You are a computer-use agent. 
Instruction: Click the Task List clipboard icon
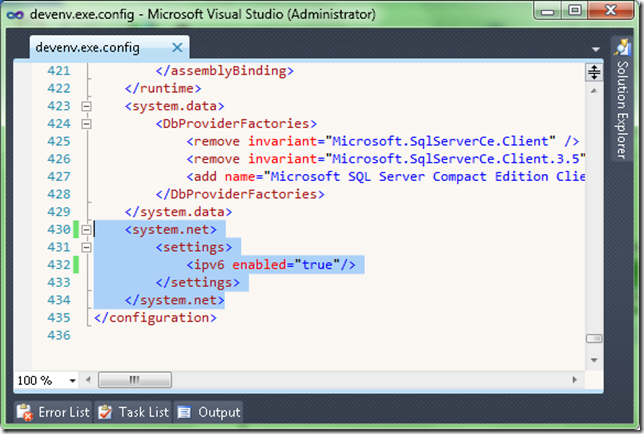click(x=105, y=412)
